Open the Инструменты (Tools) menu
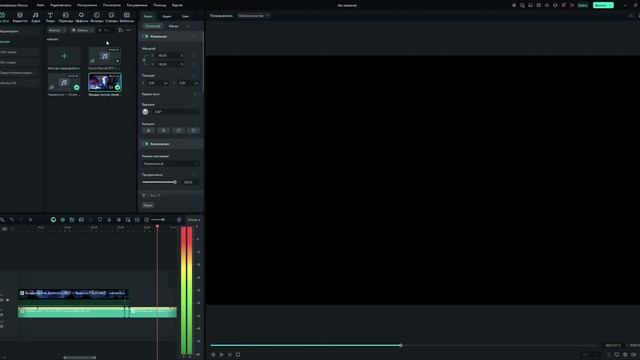 click(87, 5)
